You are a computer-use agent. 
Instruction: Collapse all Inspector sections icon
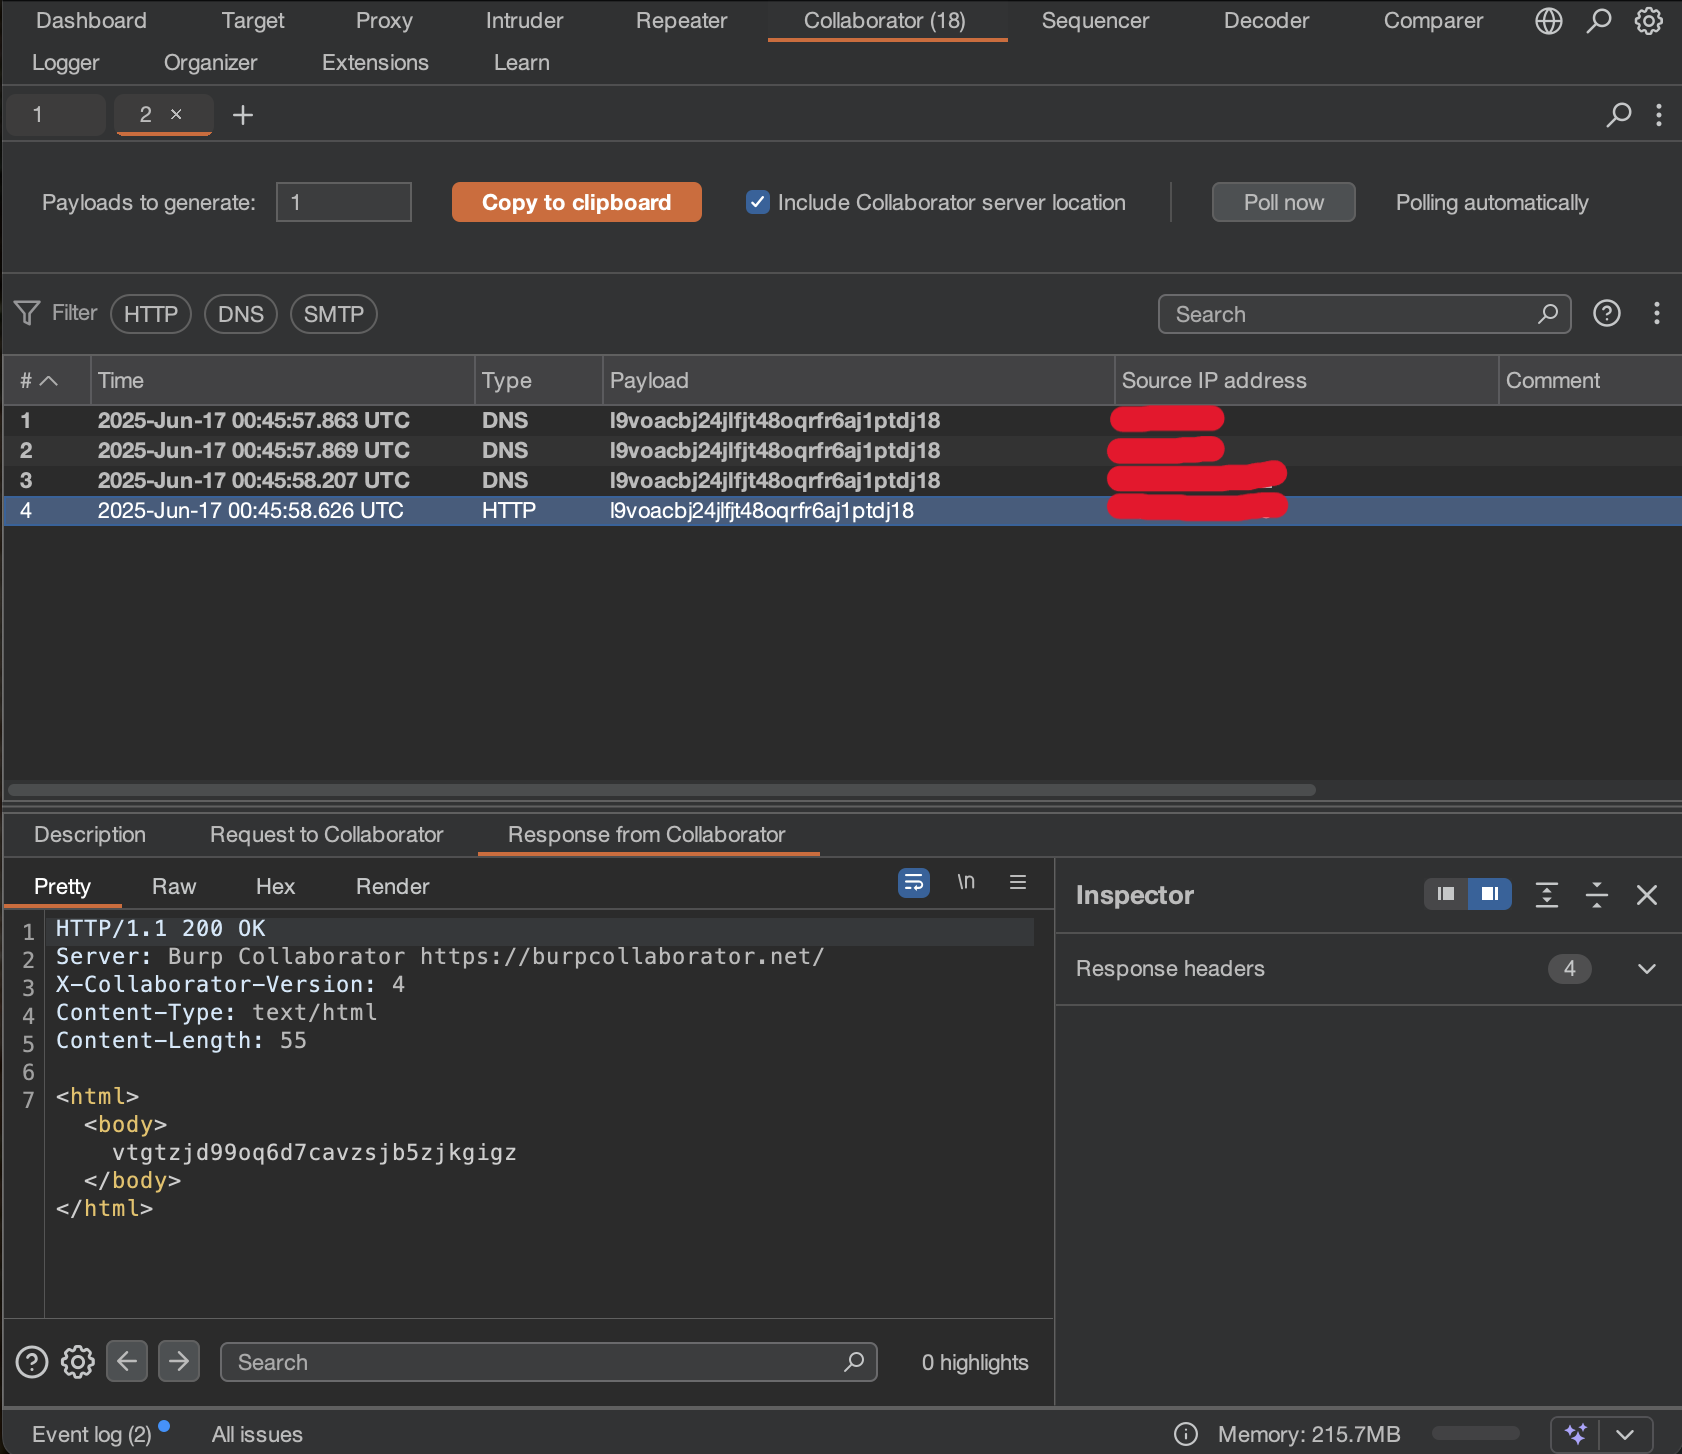click(1597, 894)
